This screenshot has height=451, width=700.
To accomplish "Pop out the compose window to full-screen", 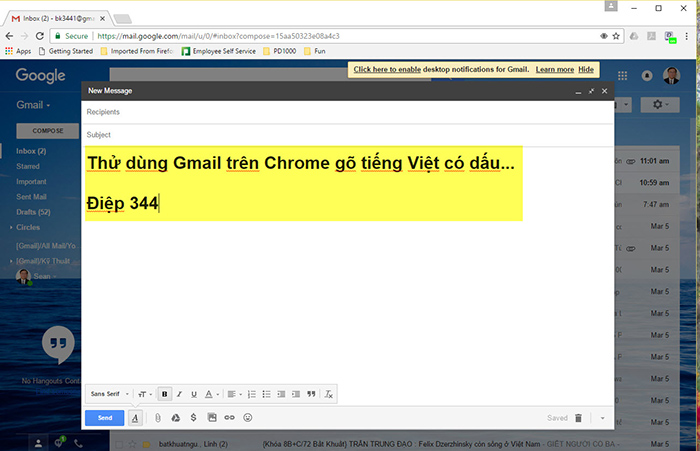I will click(x=591, y=91).
